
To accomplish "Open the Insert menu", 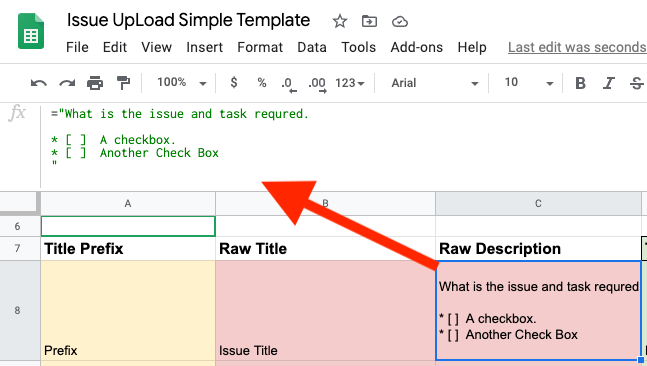I will point(204,47).
